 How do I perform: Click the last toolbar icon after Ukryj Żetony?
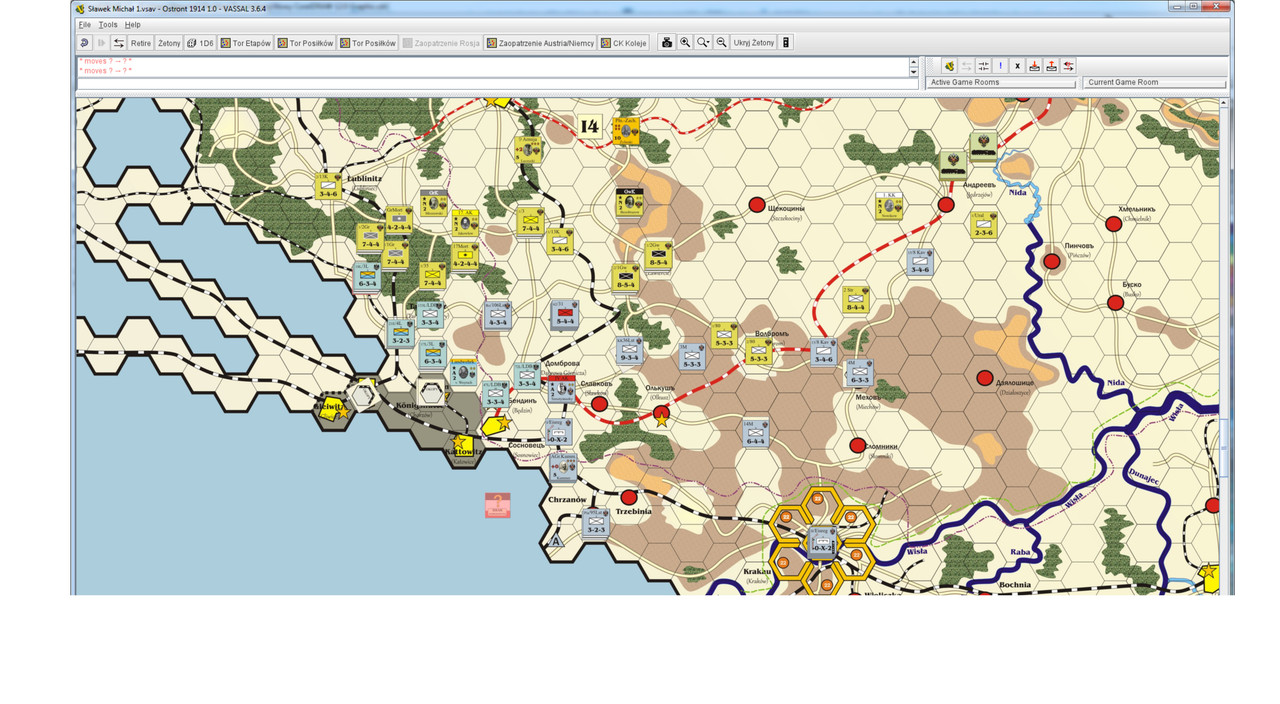coord(786,43)
